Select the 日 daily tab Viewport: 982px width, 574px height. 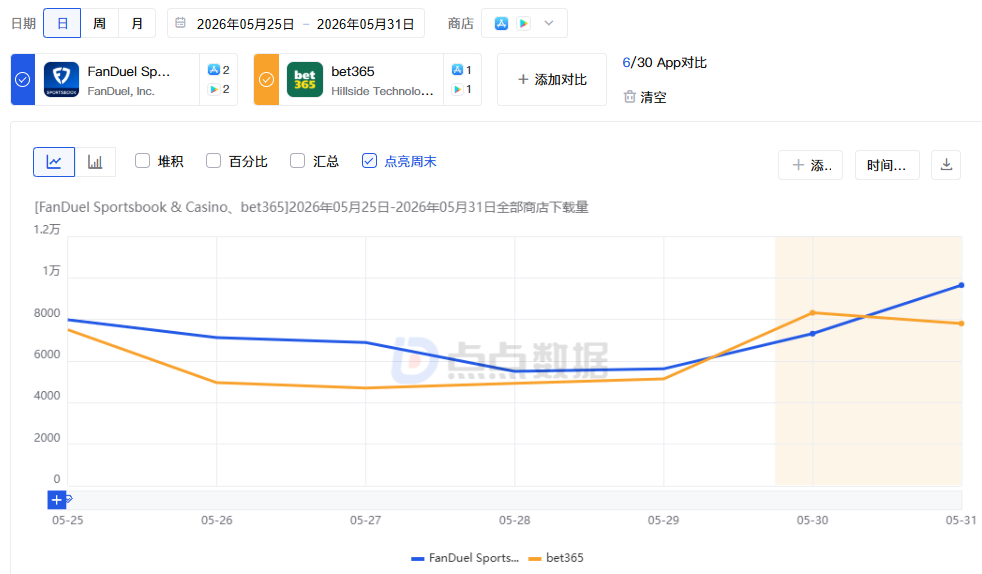[x=62, y=23]
